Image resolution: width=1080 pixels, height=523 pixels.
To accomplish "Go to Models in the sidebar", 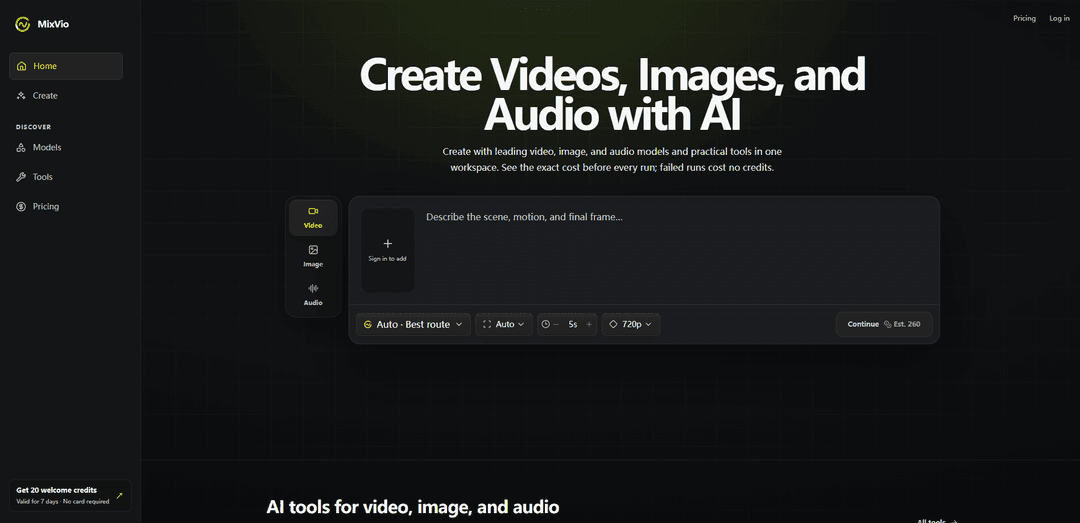I will pos(66,147).
